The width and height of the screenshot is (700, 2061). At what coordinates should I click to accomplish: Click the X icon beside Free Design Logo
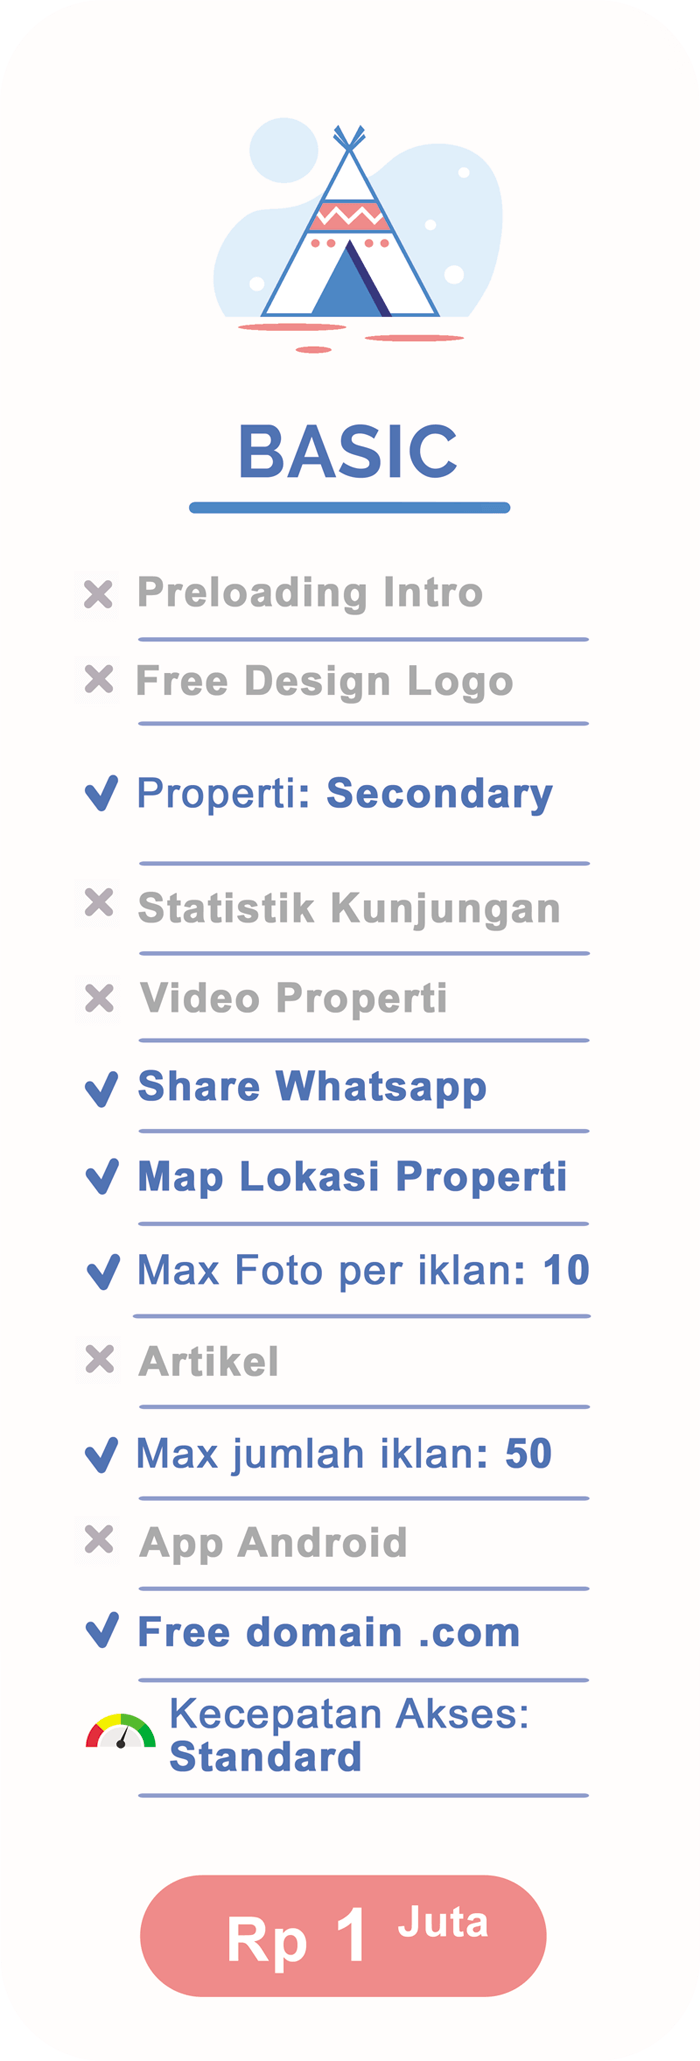pos(99,680)
